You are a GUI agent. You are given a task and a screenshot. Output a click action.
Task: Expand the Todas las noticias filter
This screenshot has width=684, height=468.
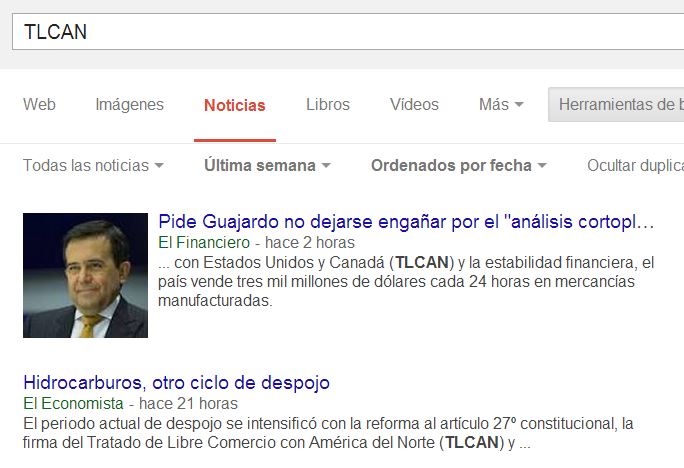(x=93, y=166)
